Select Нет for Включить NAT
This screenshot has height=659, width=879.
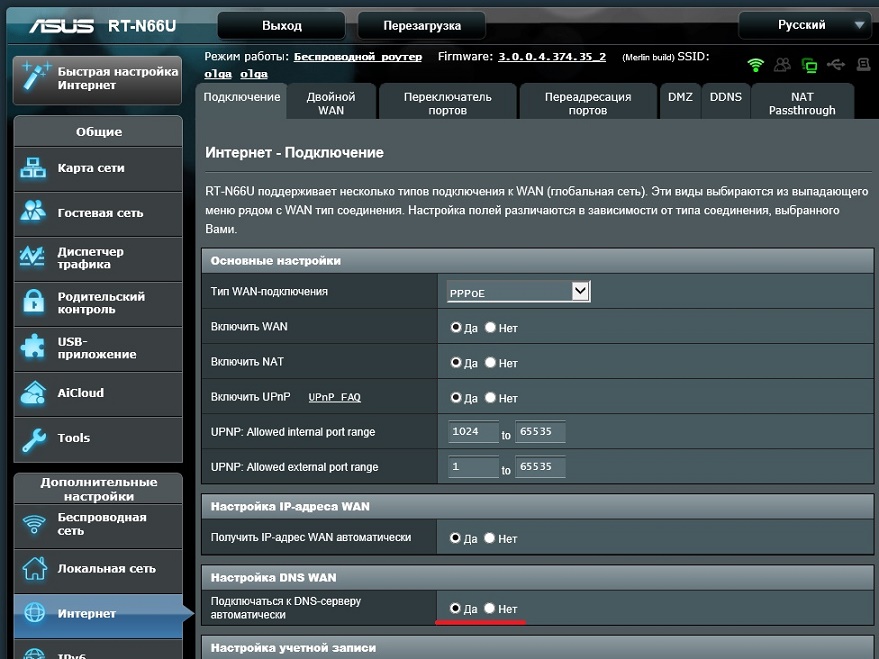[x=490, y=363]
